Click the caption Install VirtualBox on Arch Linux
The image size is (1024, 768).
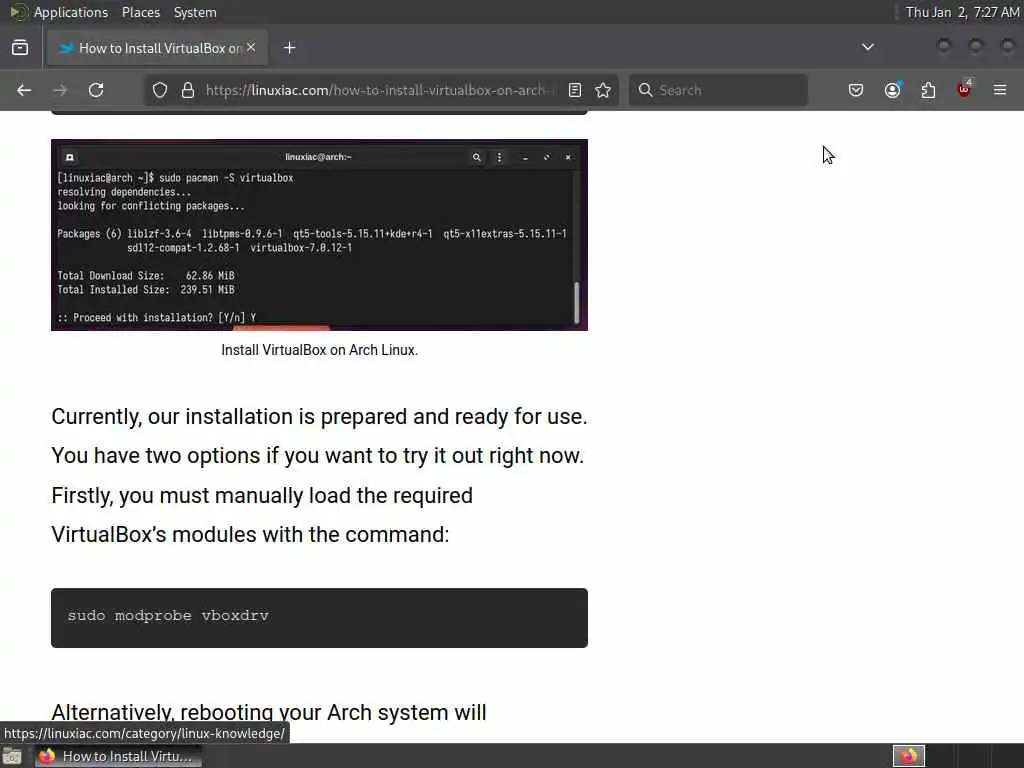pos(319,350)
